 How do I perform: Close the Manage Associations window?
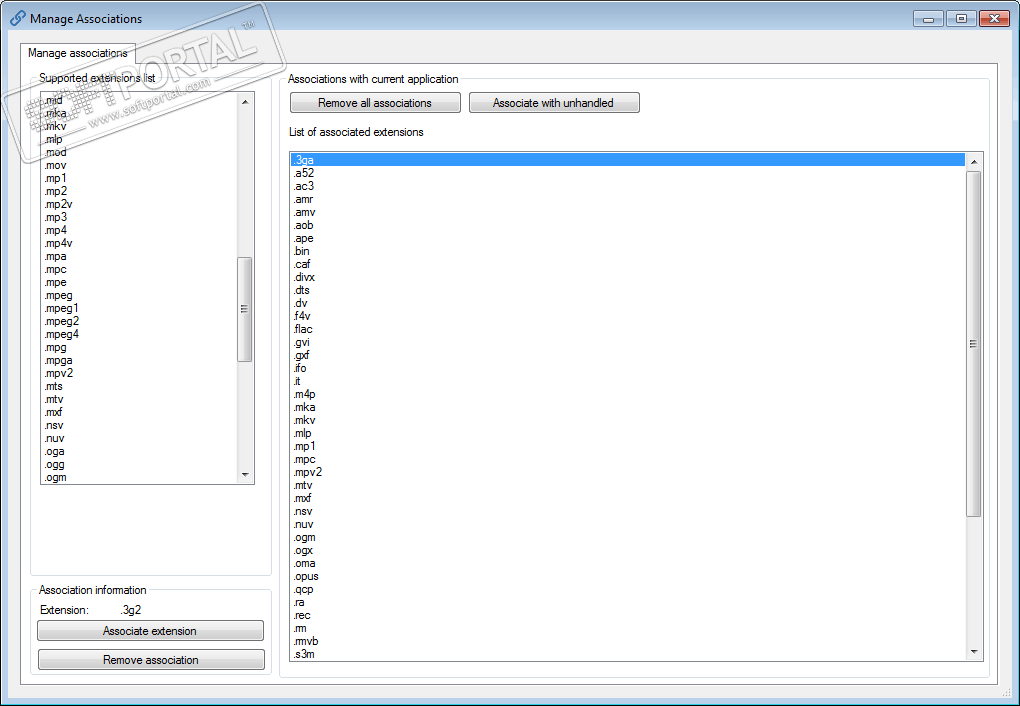pos(995,19)
